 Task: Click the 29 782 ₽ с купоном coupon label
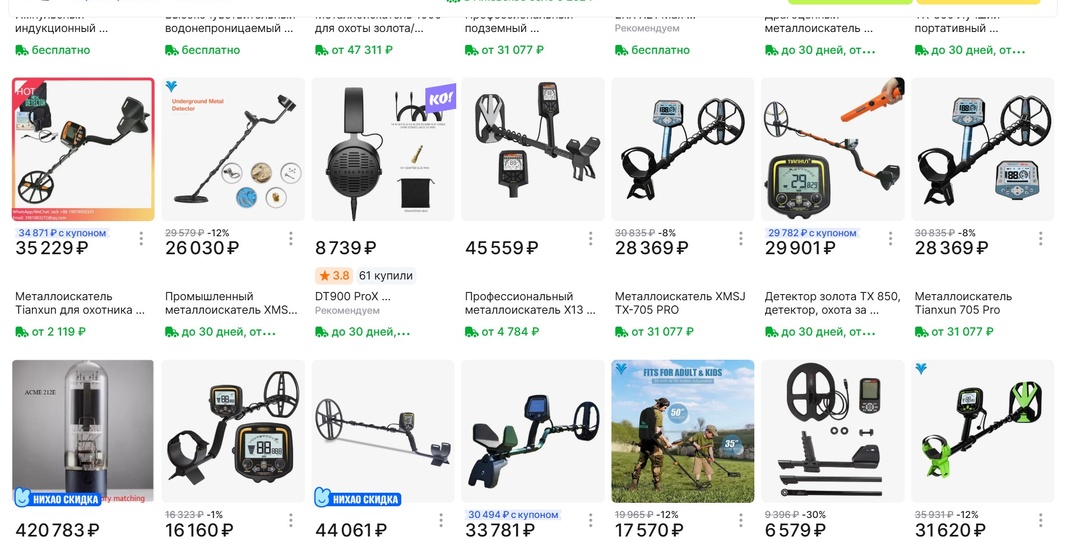(811, 233)
